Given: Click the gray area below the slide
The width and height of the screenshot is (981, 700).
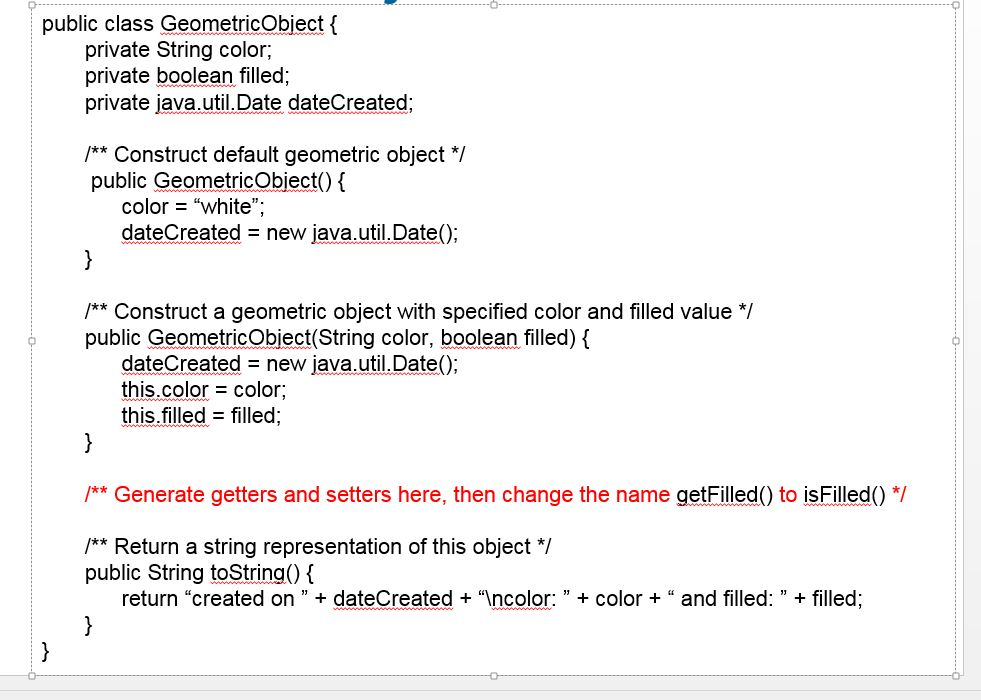Looking at the screenshot, I should (x=490, y=694).
